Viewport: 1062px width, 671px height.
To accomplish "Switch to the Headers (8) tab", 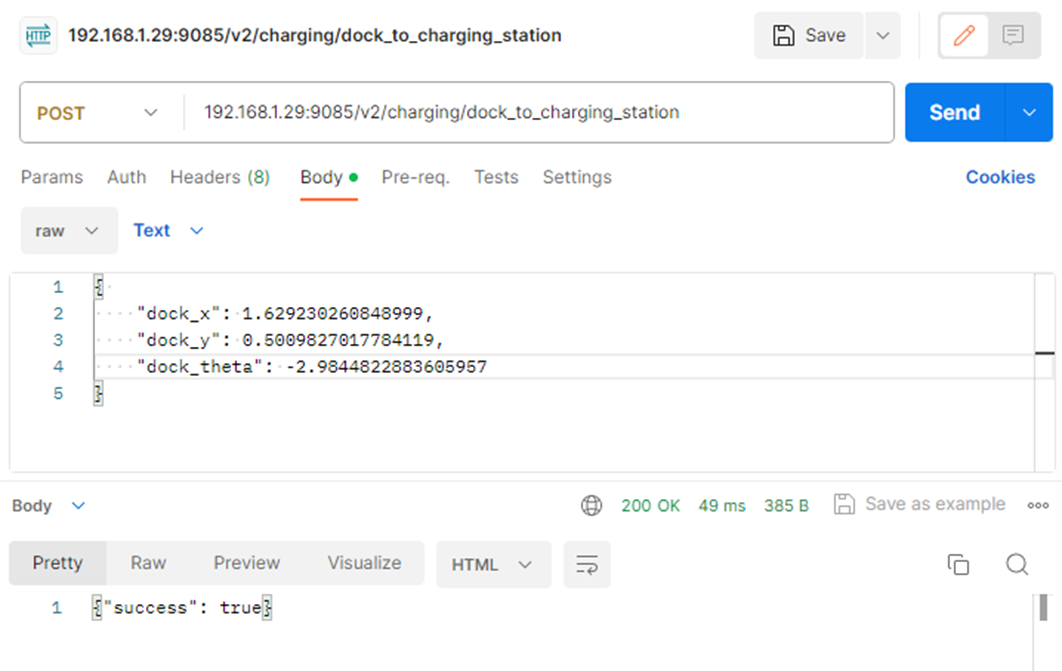I will pyautogui.click(x=220, y=177).
